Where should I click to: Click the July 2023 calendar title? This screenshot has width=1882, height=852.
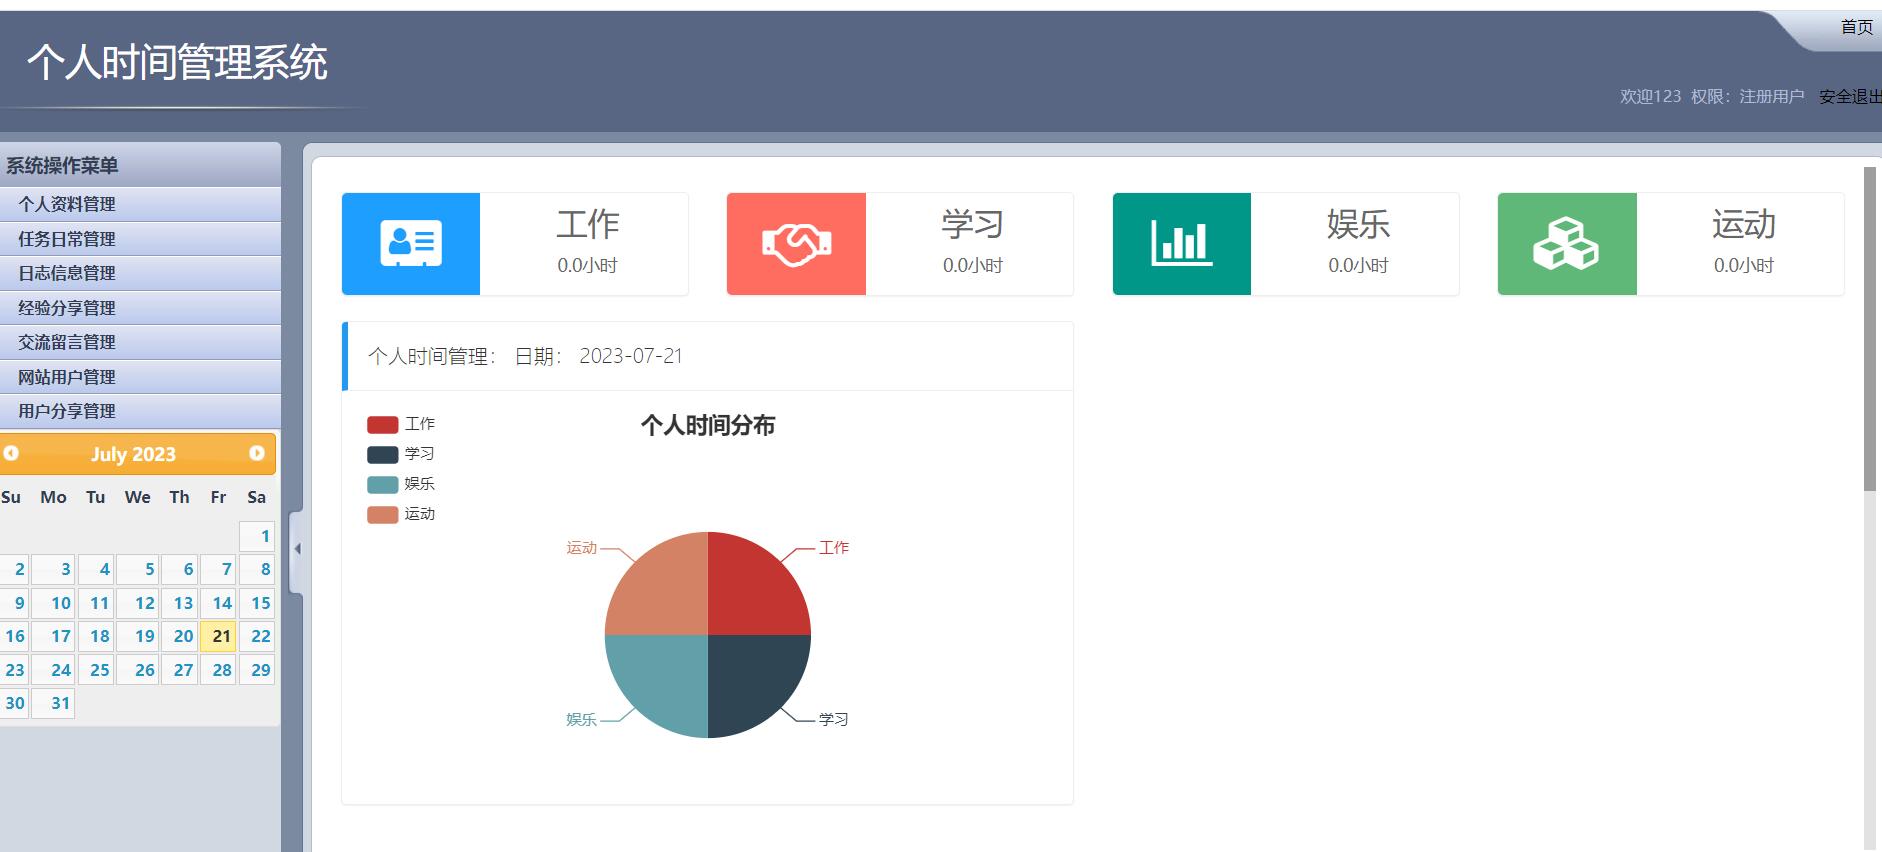click(133, 454)
